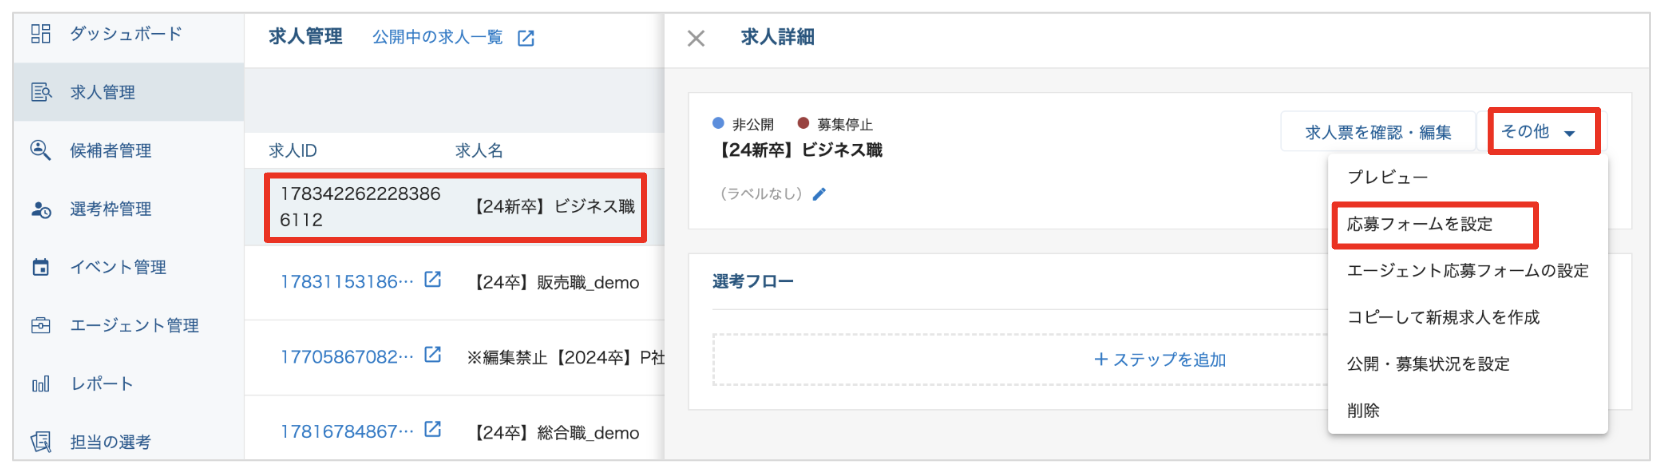Open 公開中の求人一覧 link
1664x474 pixels.
click(x=452, y=37)
